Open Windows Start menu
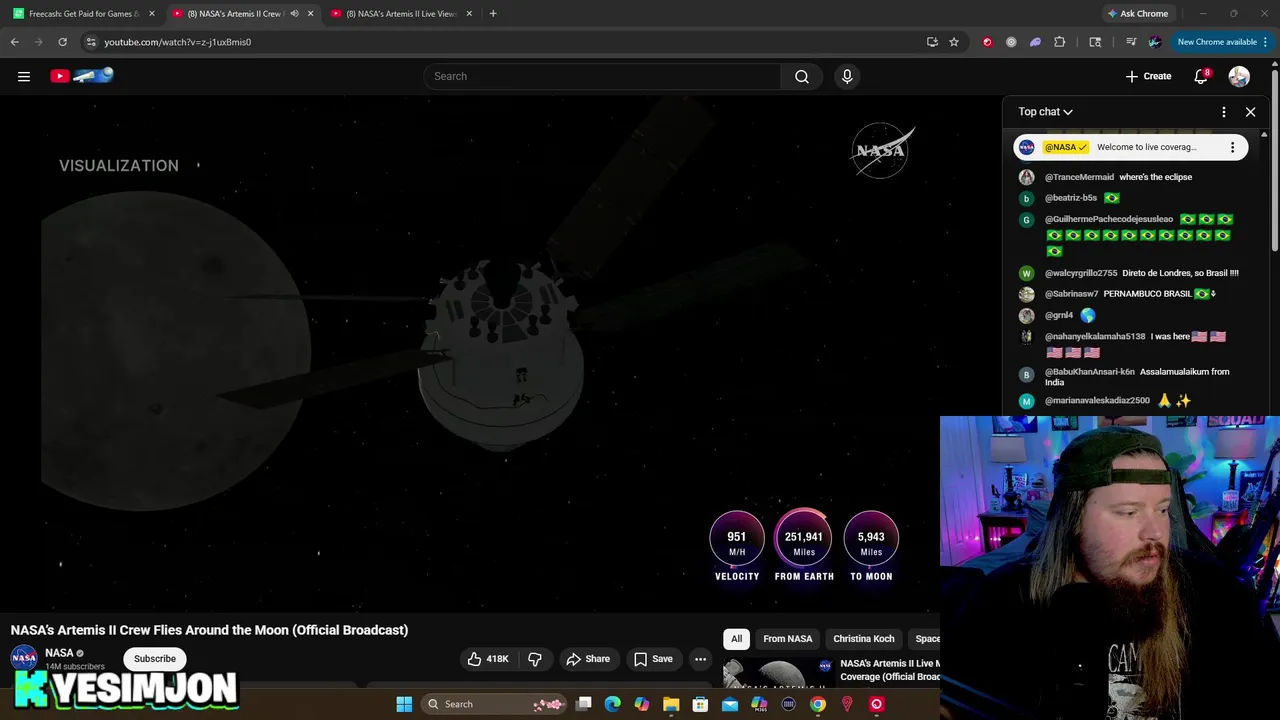The image size is (1280, 720). (x=404, y=704)
